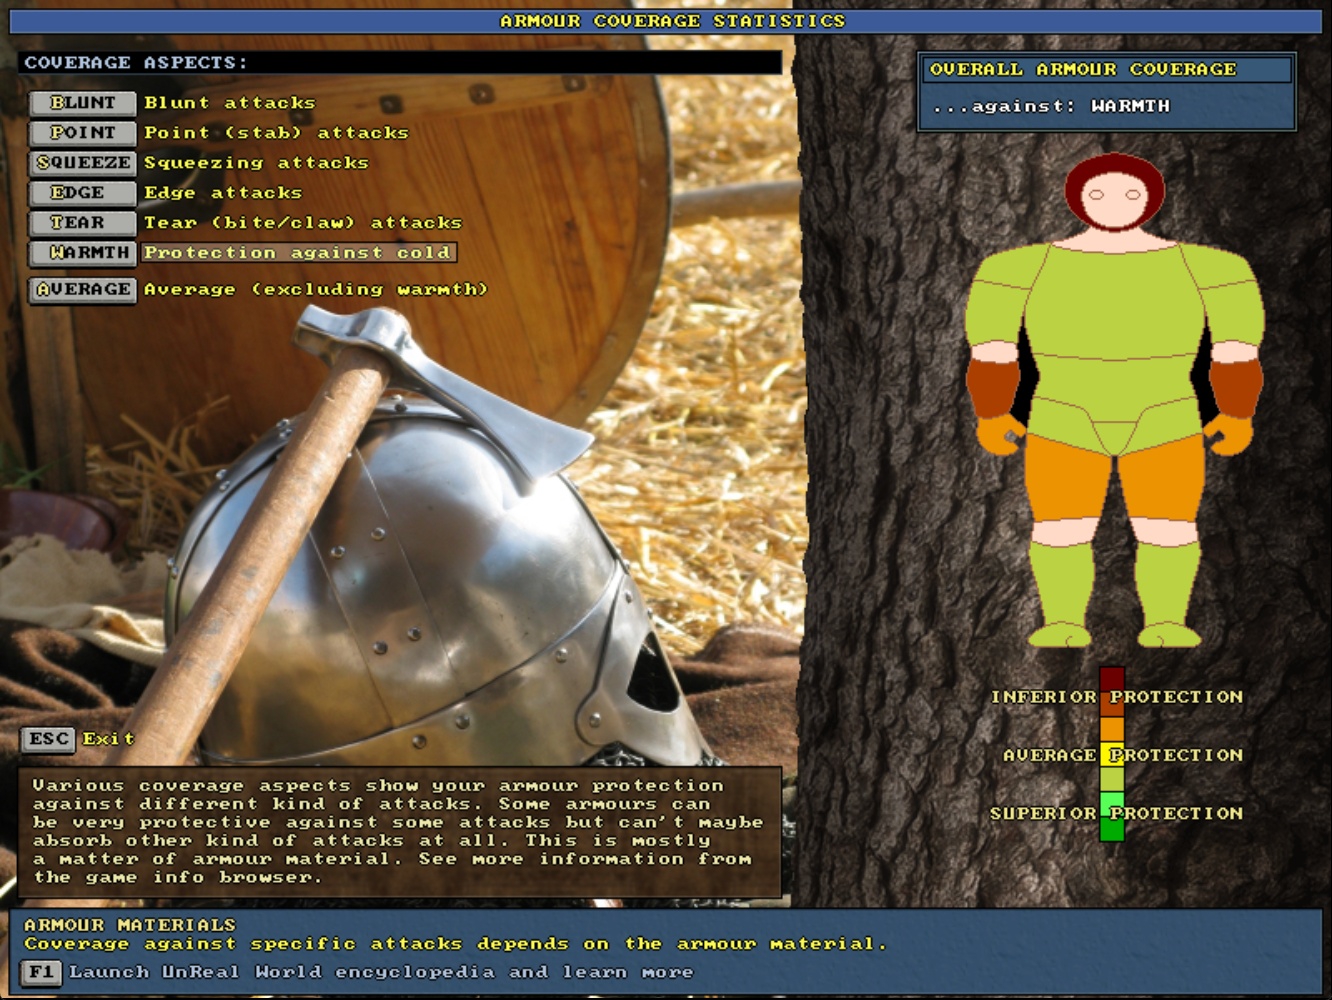Click 'Blunt attacks' label
Image resolution: width=1332 pixels, height=1000 pixels.
(229, 103)
